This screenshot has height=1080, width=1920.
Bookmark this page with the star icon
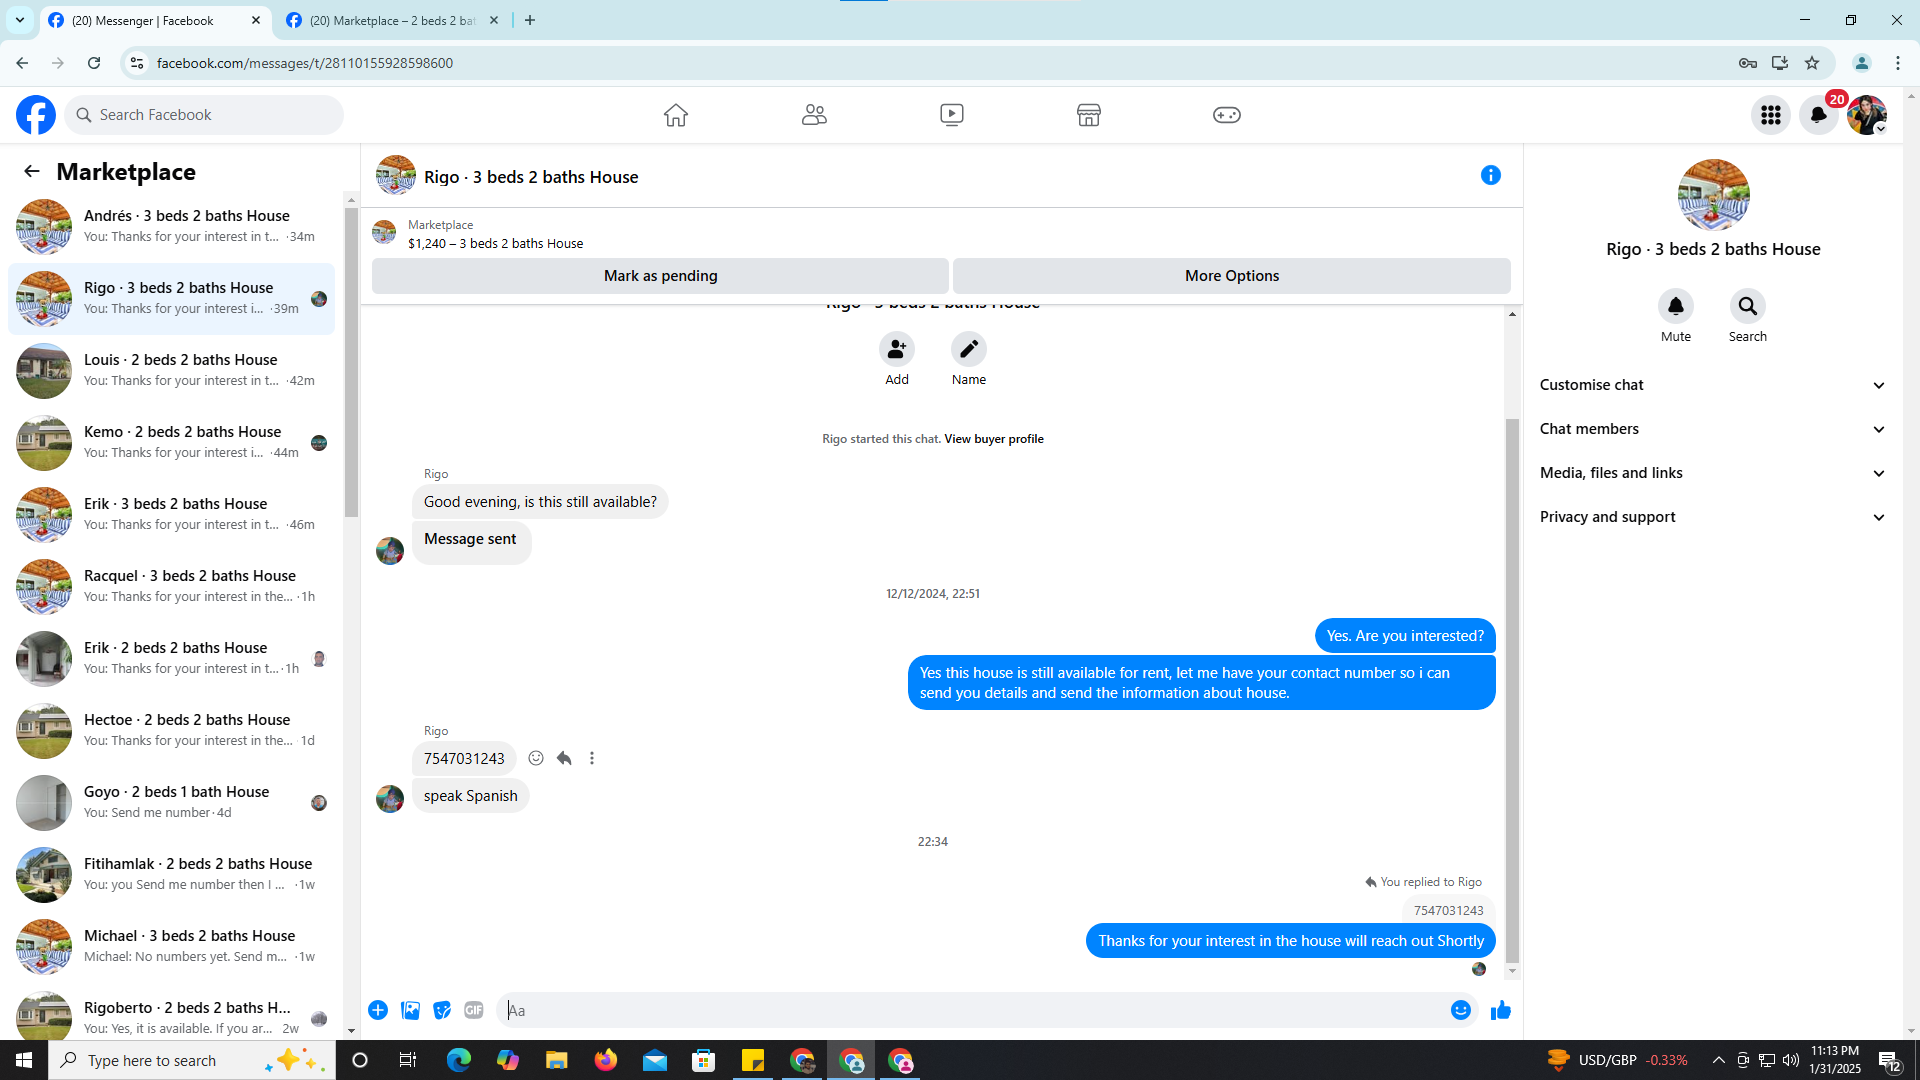click(x=1812, y=63)
